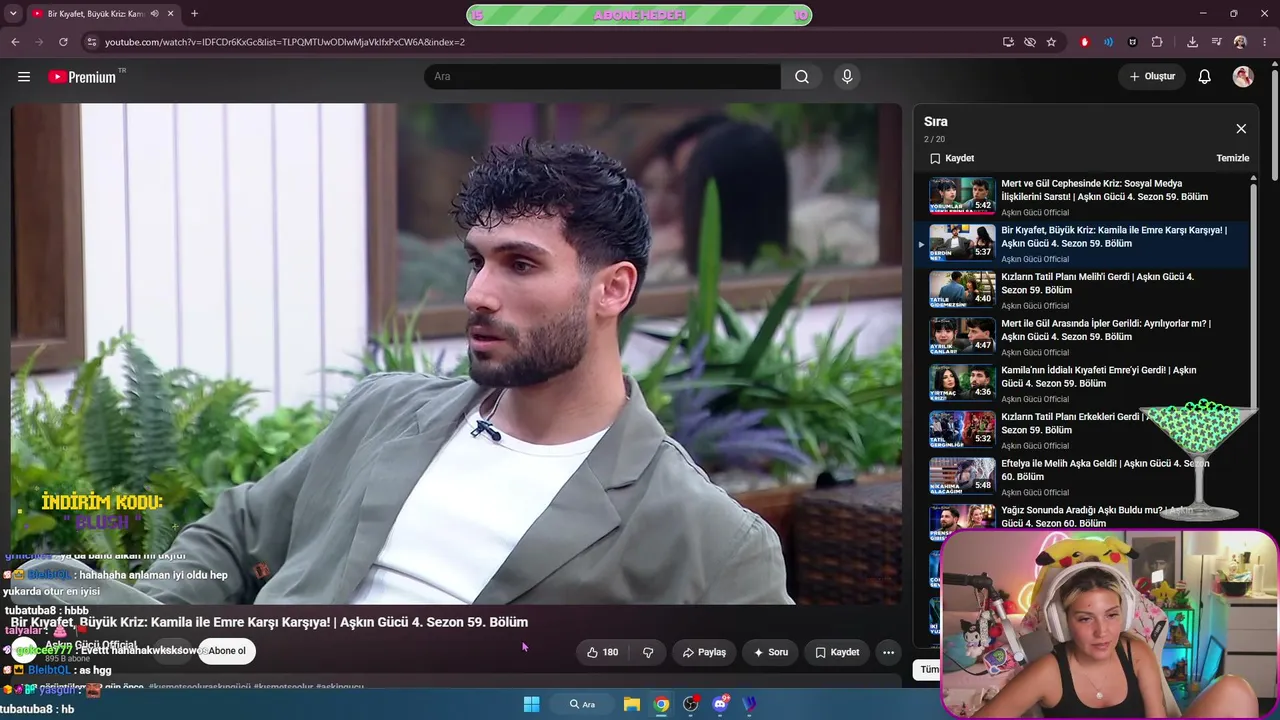Image resolution: width=1280 pixels, height=720 pixels.
Task: Close the Bir Kıyafet, Büyük Kriz tab
Action: pos(170,14)
